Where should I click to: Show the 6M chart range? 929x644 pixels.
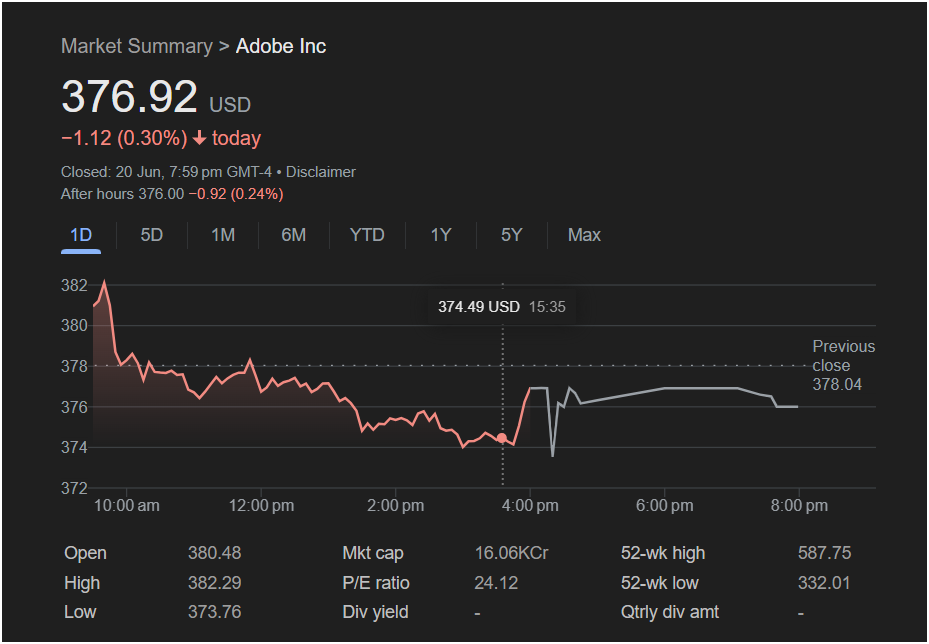[294, 235]
